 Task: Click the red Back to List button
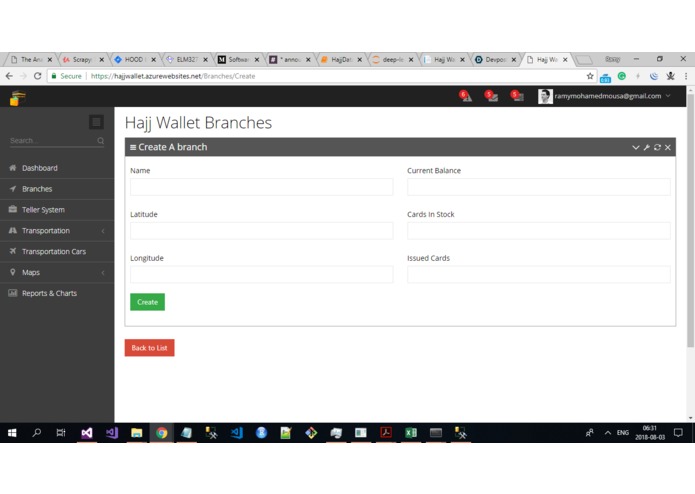click(149, 348)
